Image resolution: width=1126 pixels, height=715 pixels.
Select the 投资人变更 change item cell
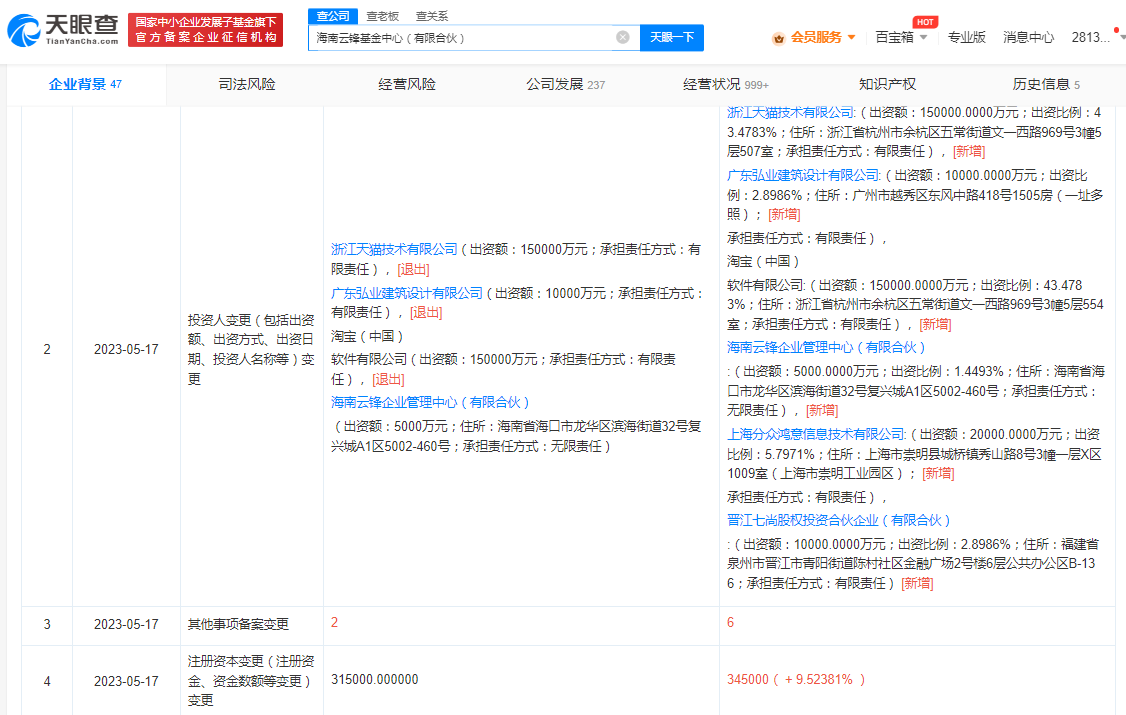click(251, 350)
